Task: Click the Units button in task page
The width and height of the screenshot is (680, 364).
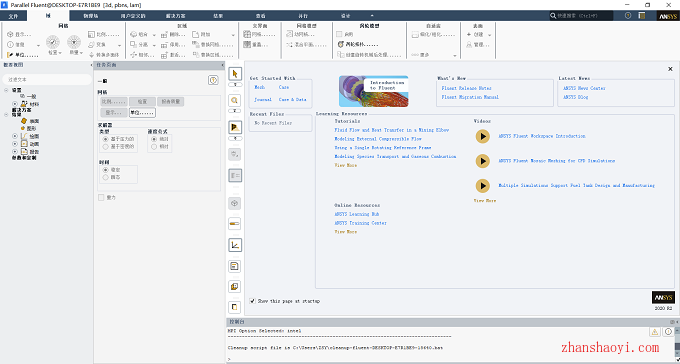Action: click(x=142, y=112)
